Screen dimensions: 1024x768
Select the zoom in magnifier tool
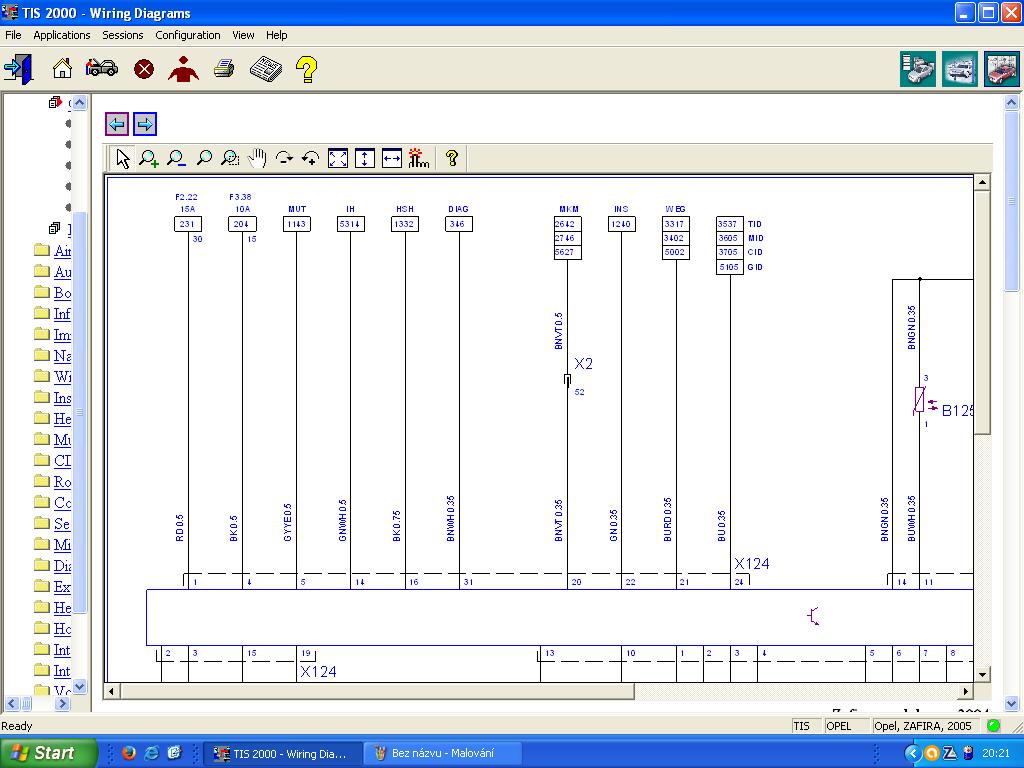coord(149,158)
